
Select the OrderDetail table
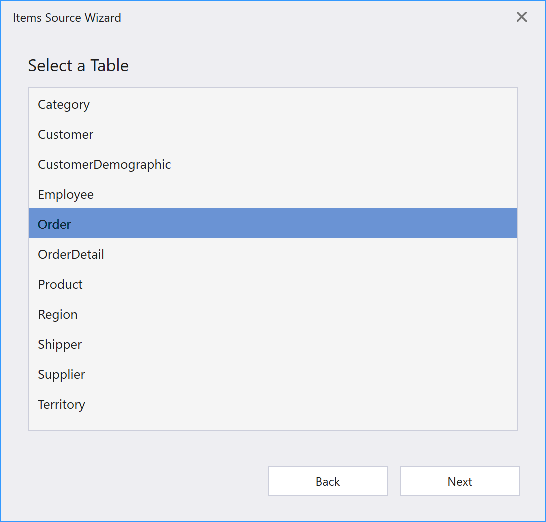(273, 254)
